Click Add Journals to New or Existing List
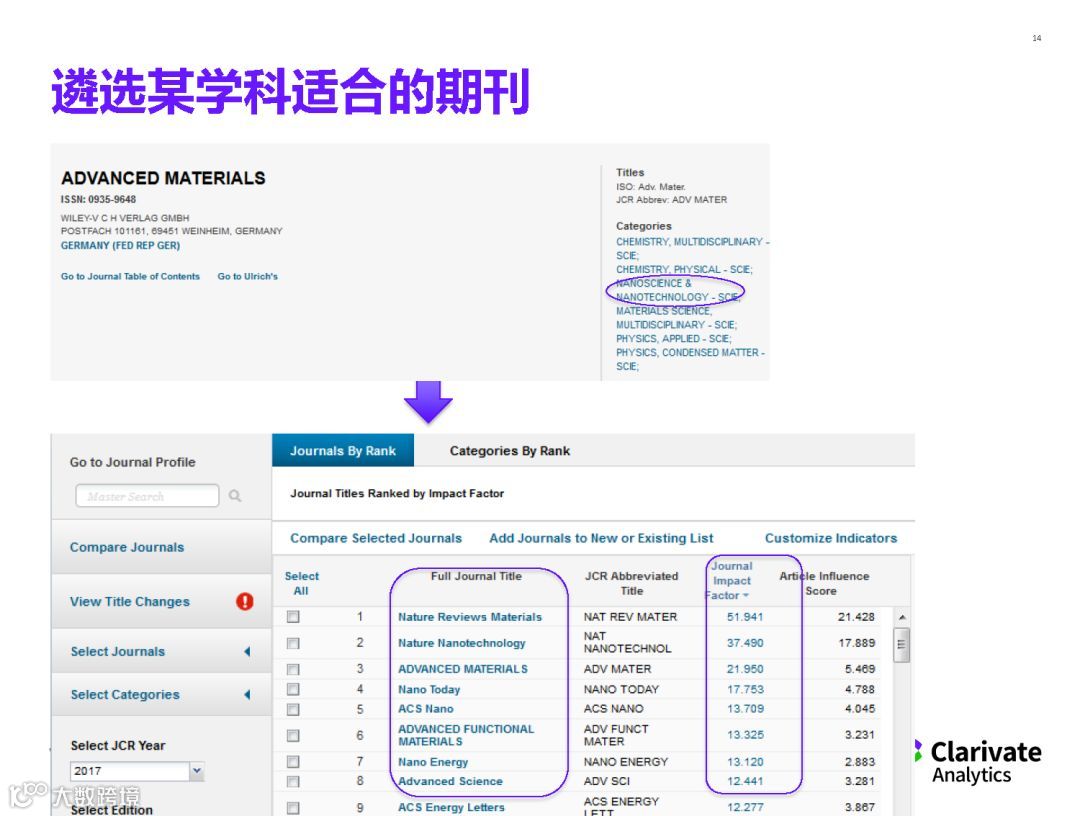1080x816 pixels. pos(601,538)
